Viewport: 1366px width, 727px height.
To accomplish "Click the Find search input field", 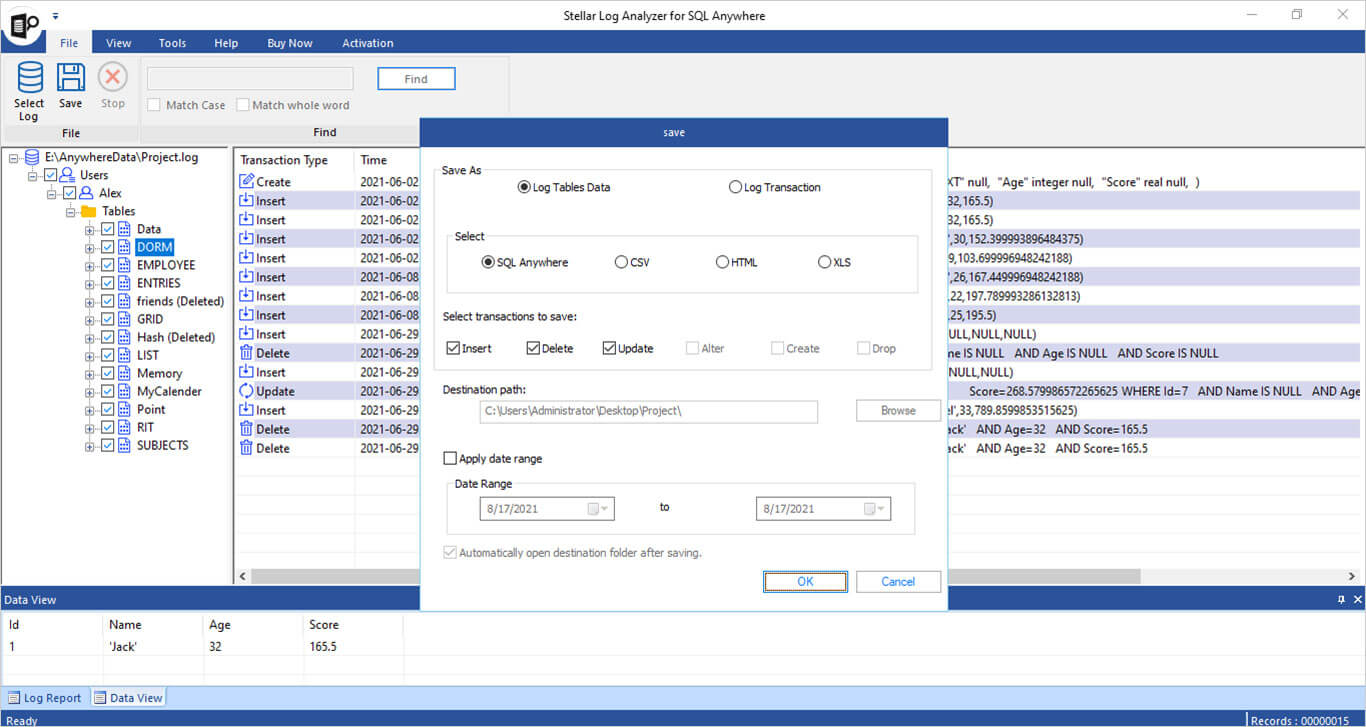I will point(250,79).
